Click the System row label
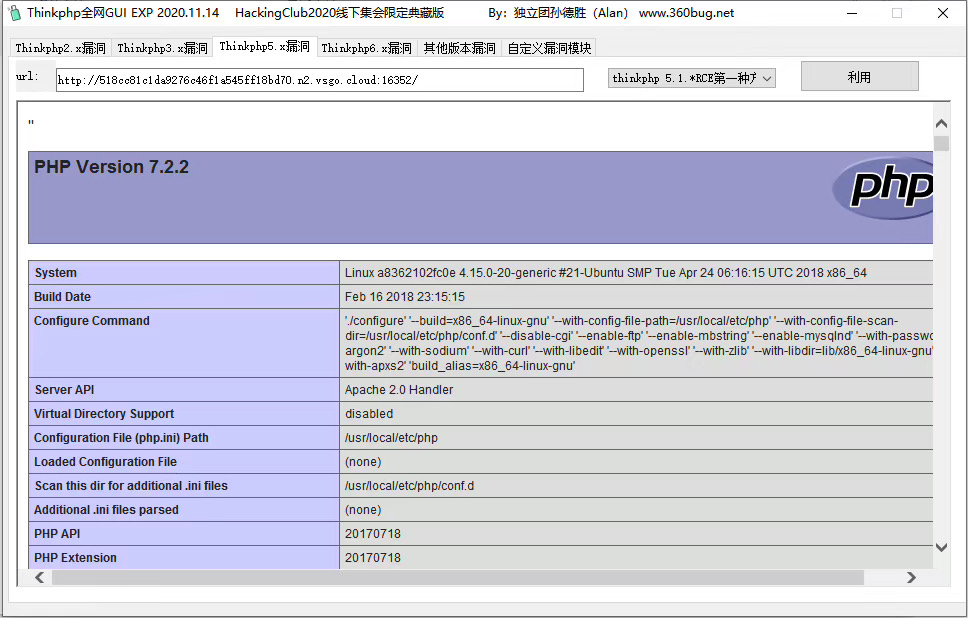This screenshot has height=618, width=968. point(56,273)
